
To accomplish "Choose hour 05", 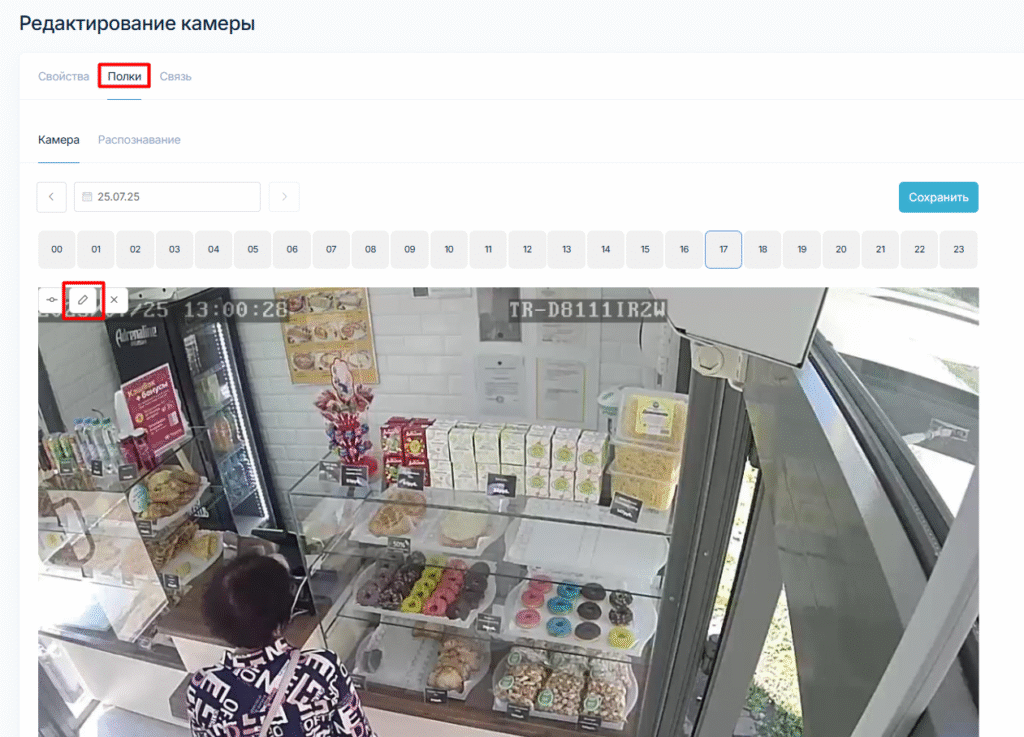I will tap(253, 249).
